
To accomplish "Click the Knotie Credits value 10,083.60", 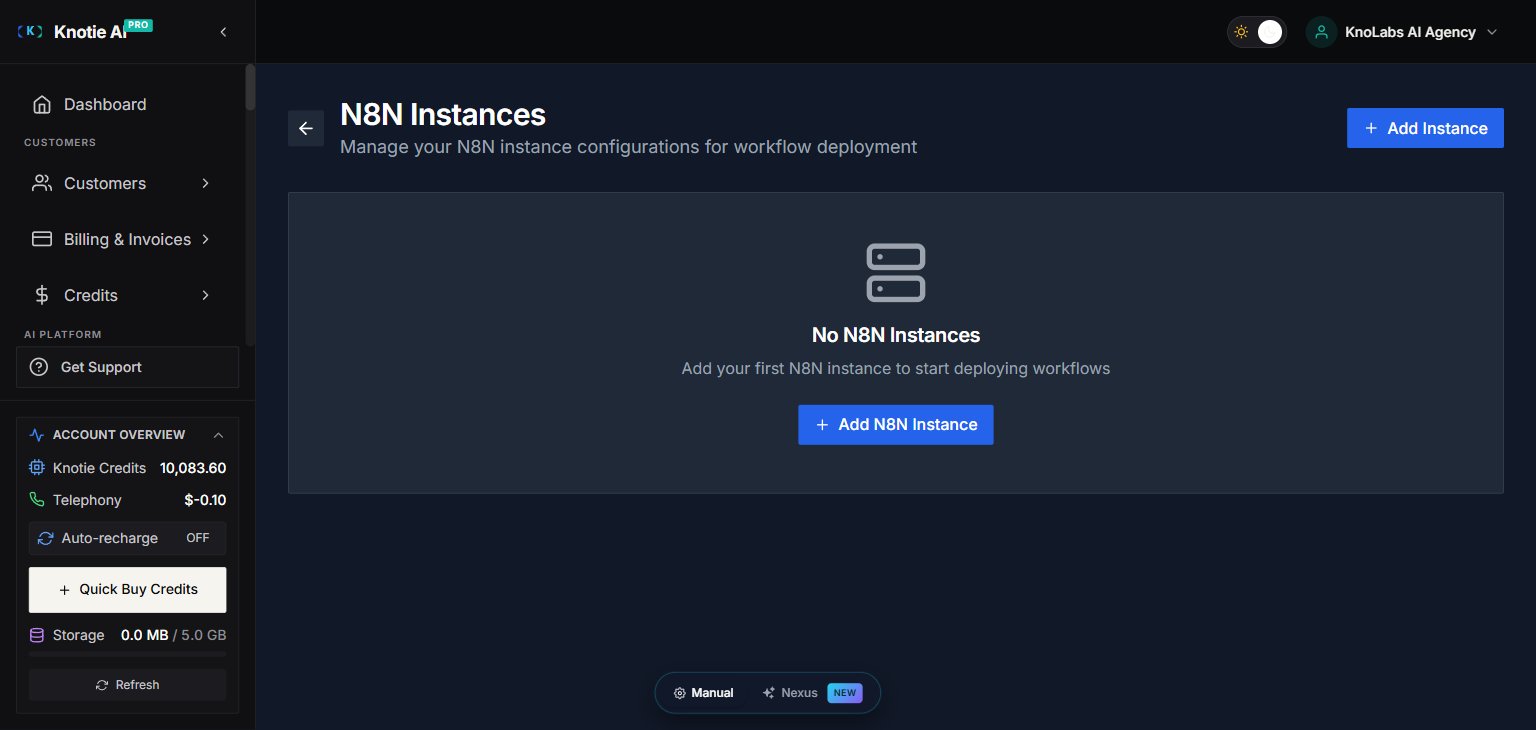I will click(193, 468).
